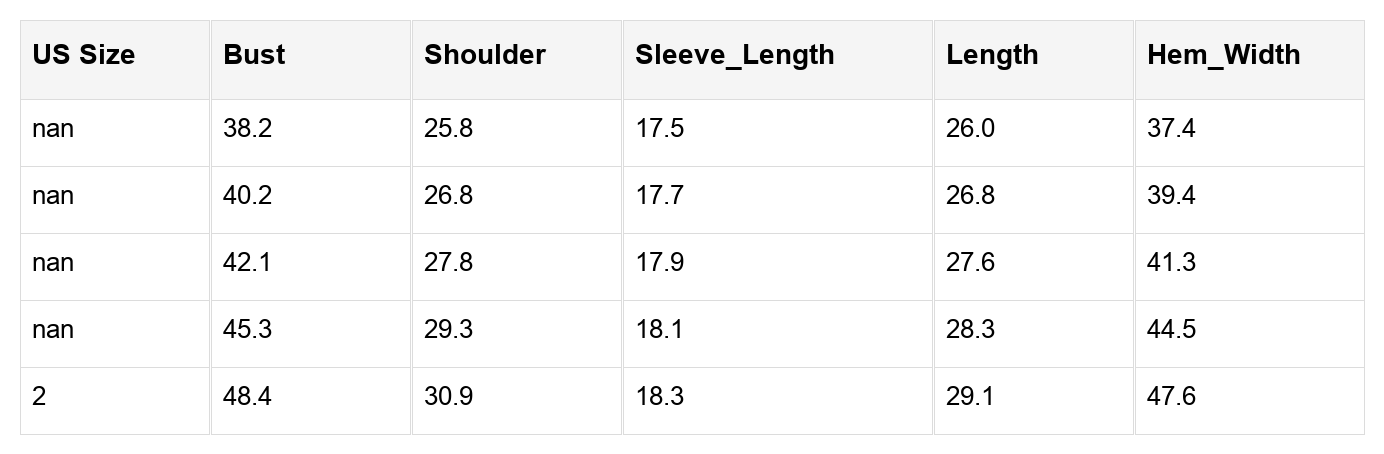Select the Length value 26.0
1384x454 pixels.
tap(970, 129)
